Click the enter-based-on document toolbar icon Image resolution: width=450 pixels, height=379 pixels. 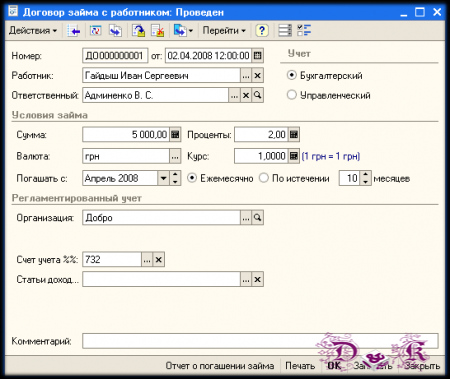180,31
